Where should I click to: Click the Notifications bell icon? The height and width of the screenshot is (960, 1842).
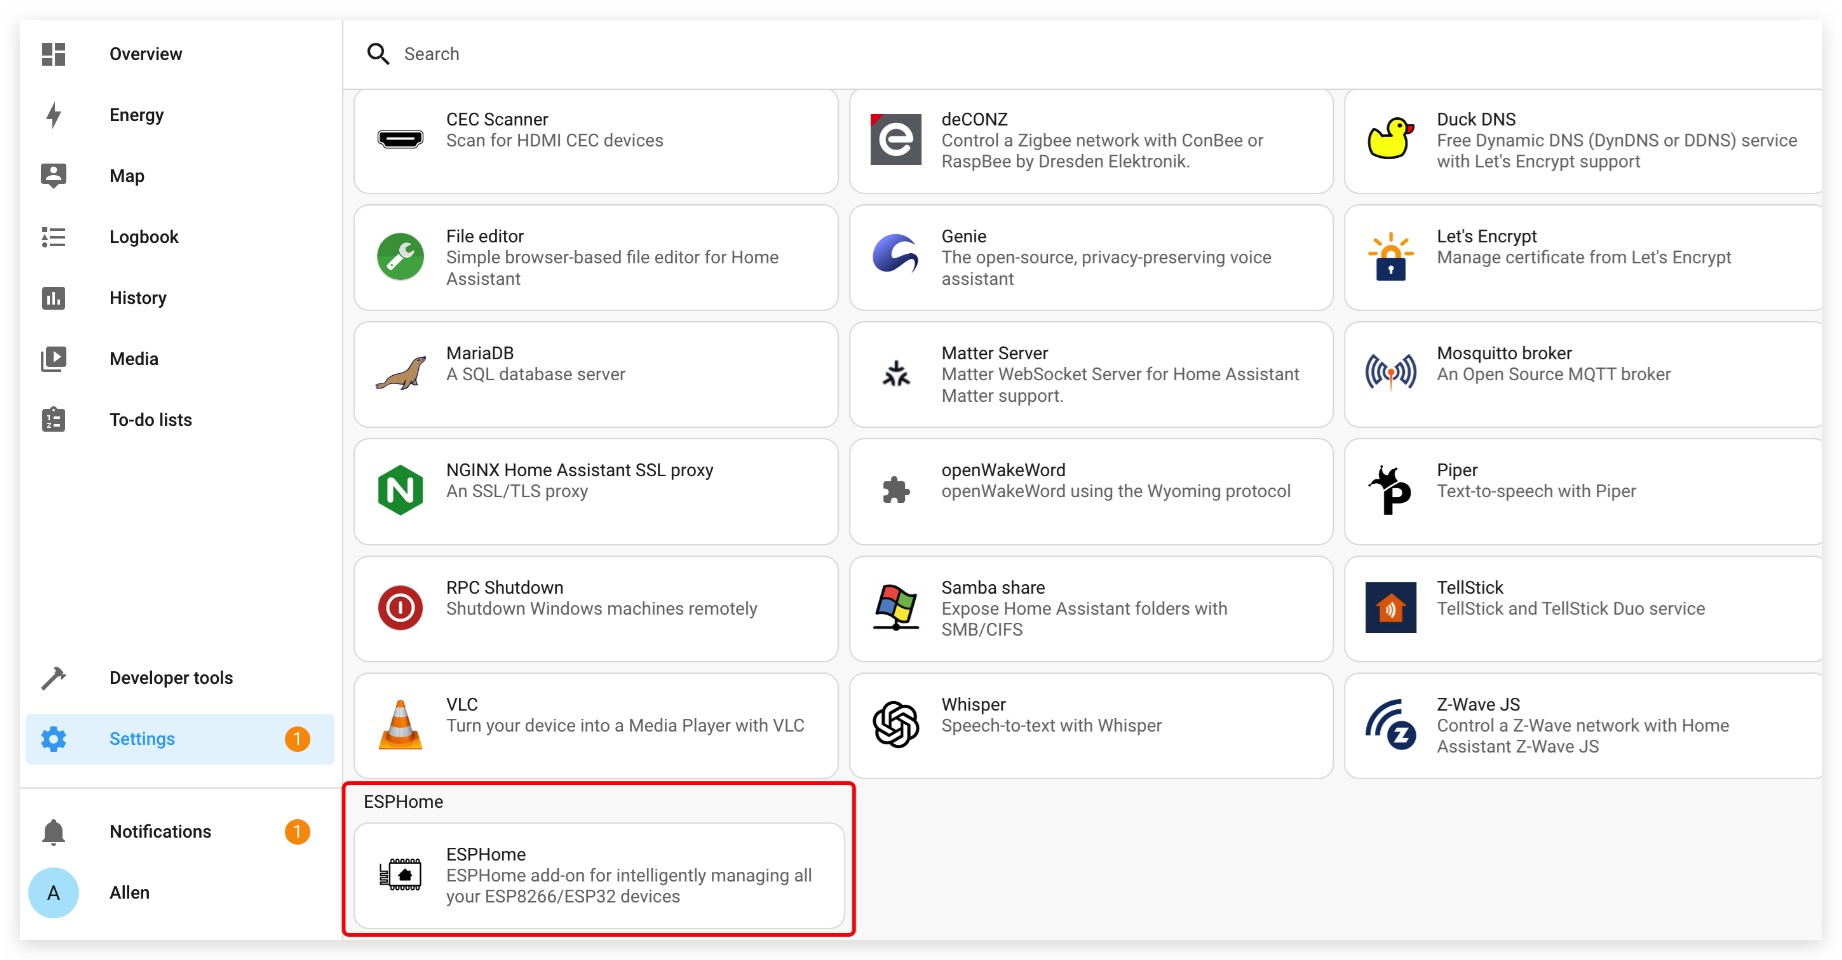[54, 832]
